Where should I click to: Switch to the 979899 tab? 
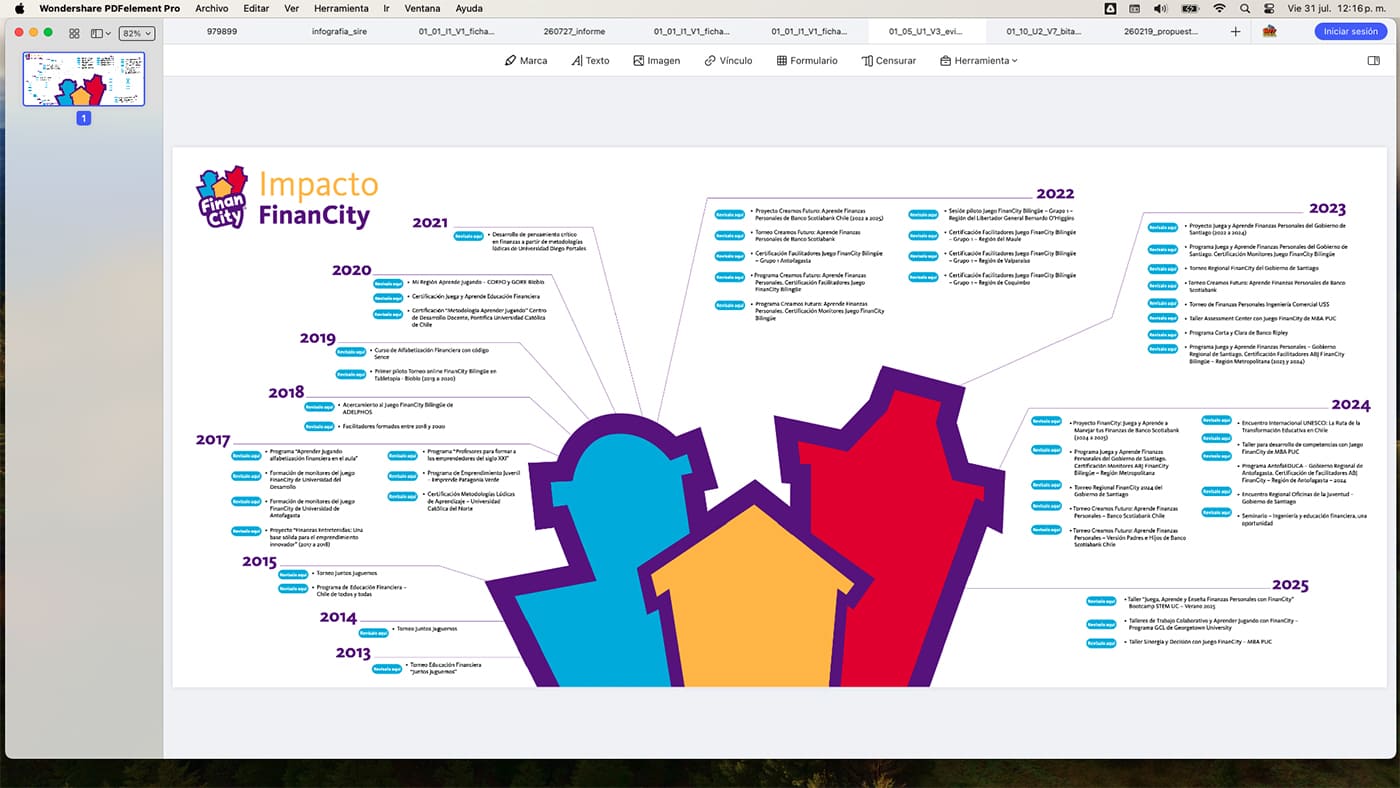(222, 32)
